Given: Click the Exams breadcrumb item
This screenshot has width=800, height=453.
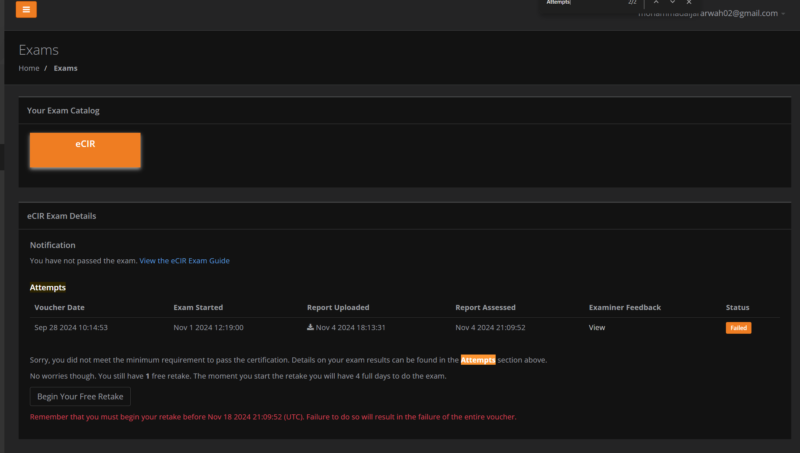Looking at the screenshot, I should 65,68.
